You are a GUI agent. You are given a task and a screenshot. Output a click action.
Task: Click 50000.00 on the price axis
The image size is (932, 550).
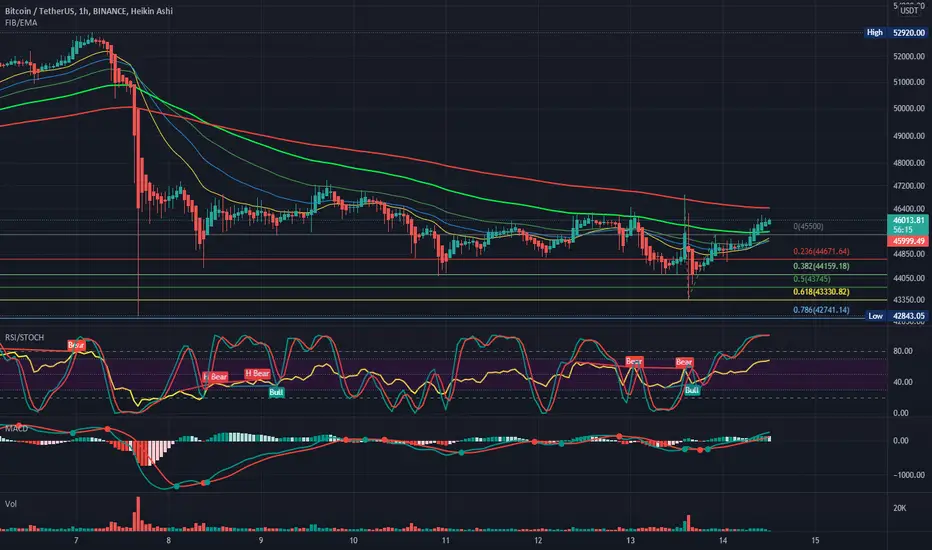tap(909, 108)
